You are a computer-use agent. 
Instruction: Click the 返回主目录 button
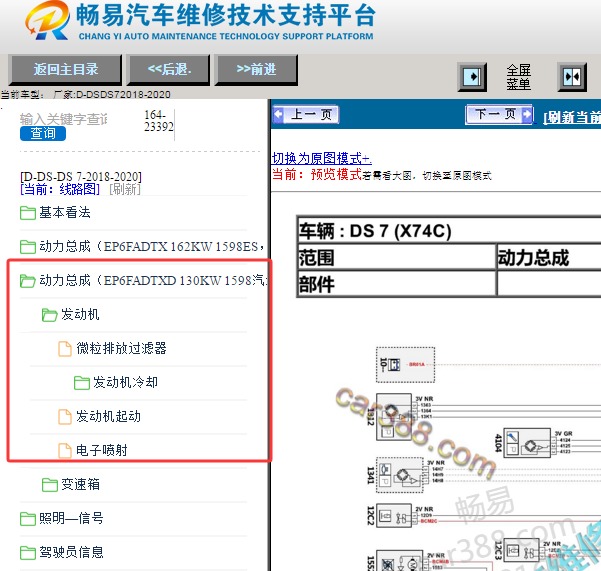[65, 69]
